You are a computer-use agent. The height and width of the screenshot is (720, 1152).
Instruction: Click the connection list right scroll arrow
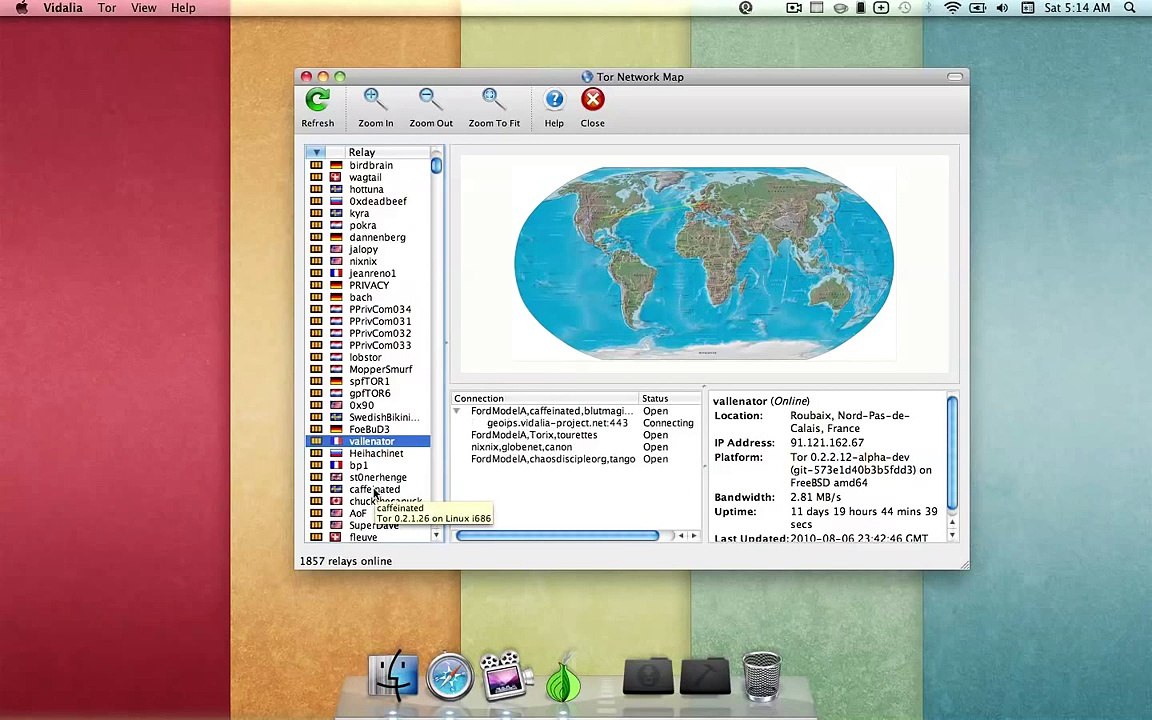(694, 536)
